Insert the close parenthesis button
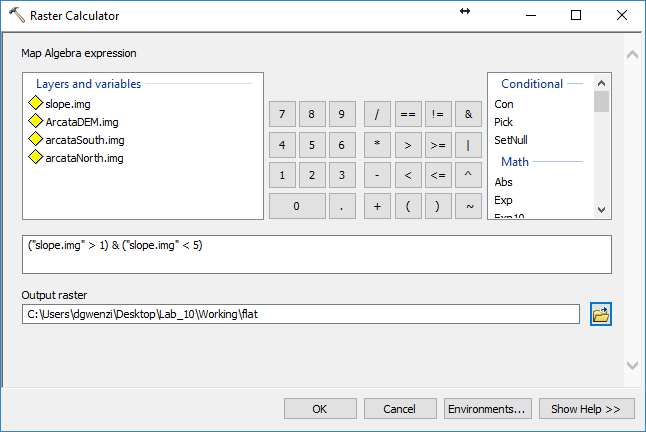This screenshot has width=646, height=432. [438, 206]
